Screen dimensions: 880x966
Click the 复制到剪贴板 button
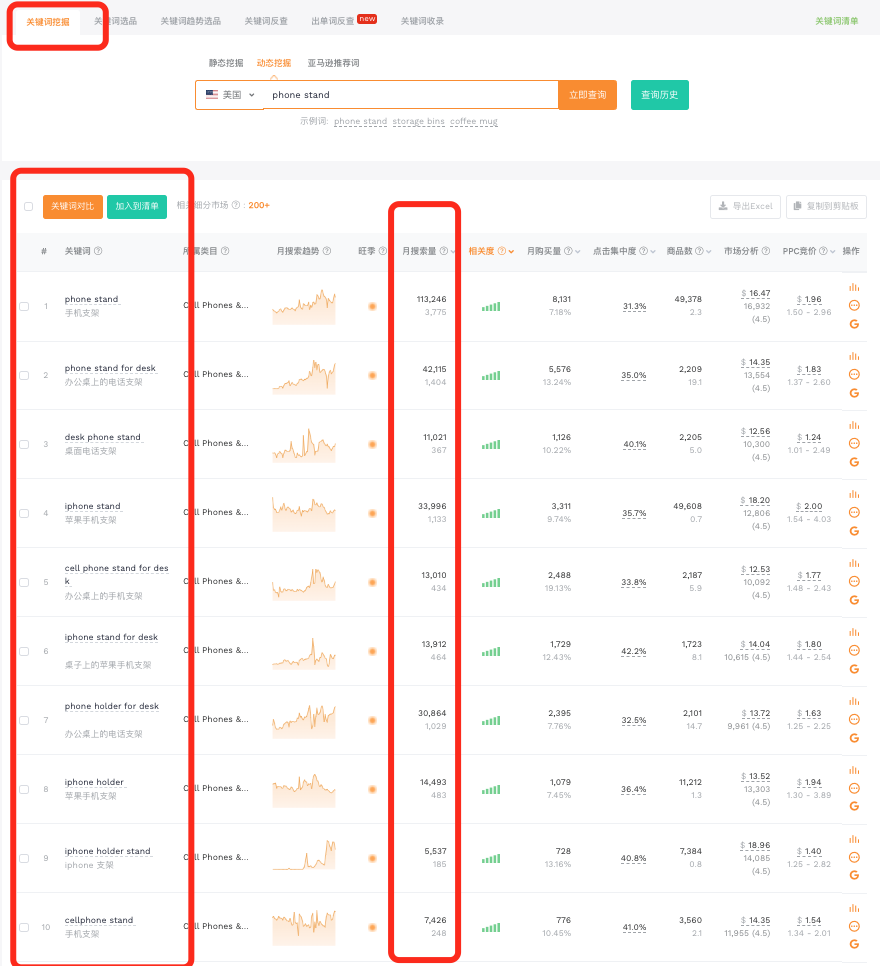826,206
